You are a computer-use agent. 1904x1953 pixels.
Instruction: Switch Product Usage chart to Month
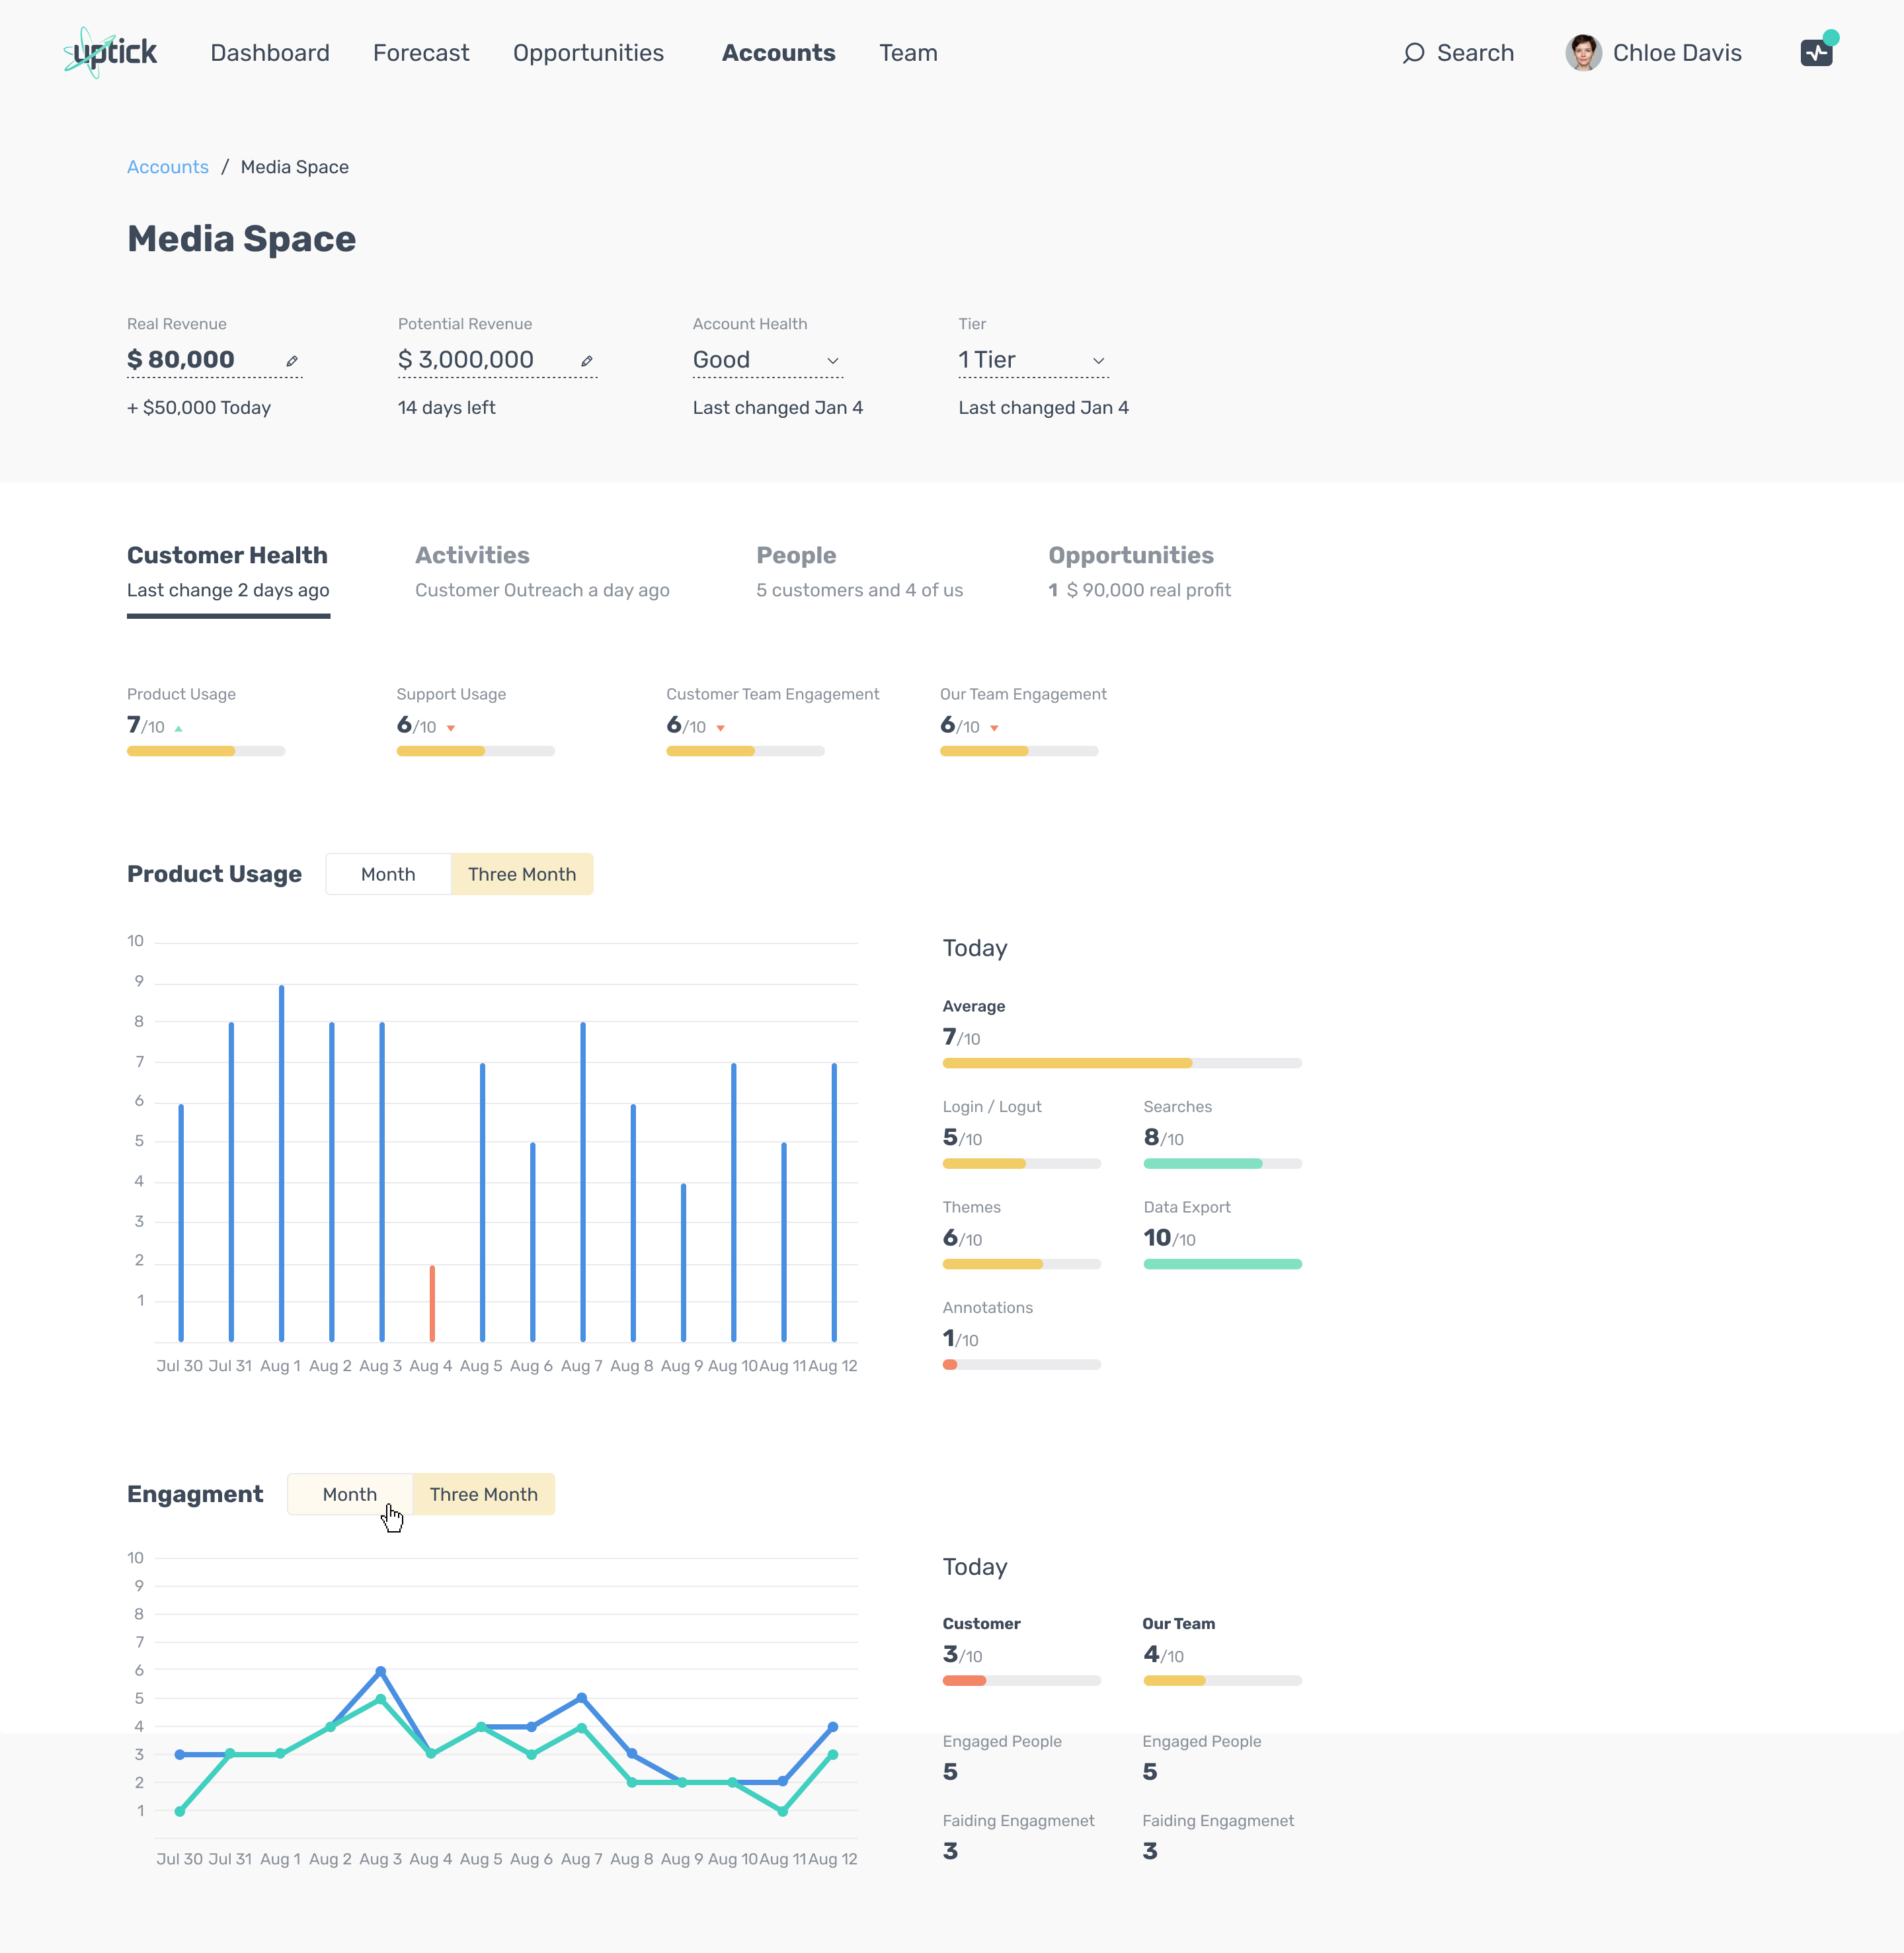pos(388,874)
